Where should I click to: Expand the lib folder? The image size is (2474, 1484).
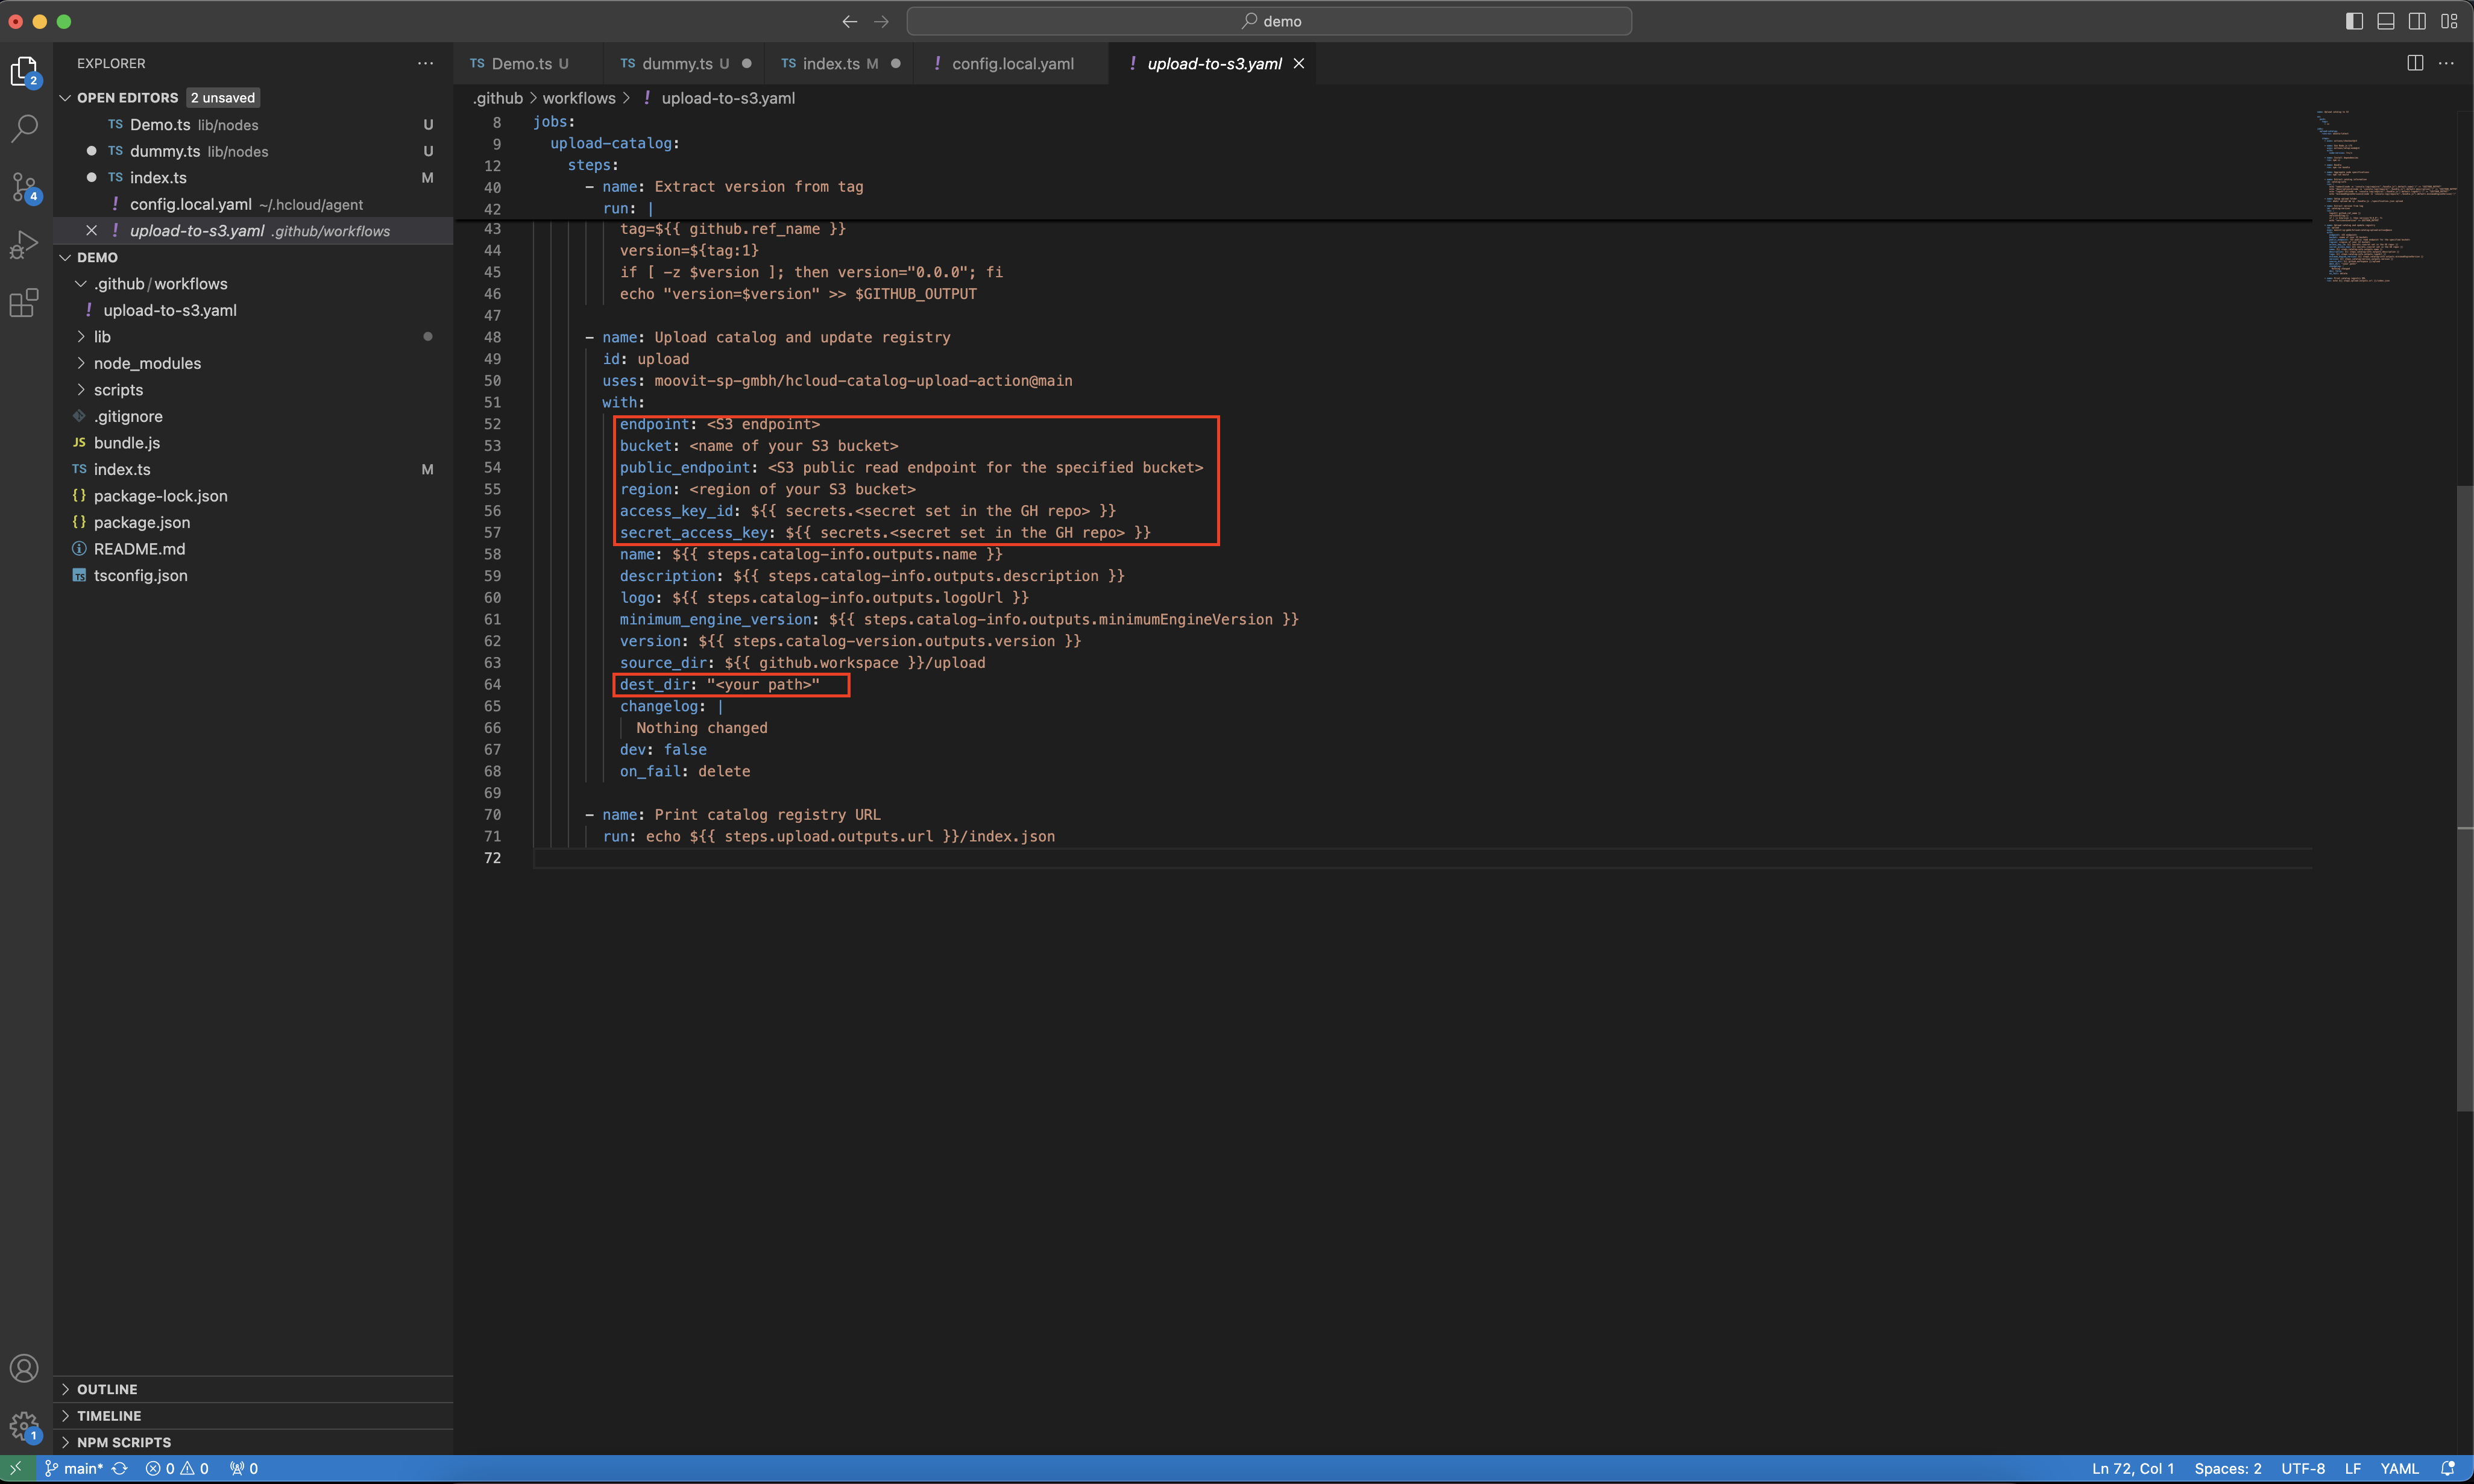[102, 337]
